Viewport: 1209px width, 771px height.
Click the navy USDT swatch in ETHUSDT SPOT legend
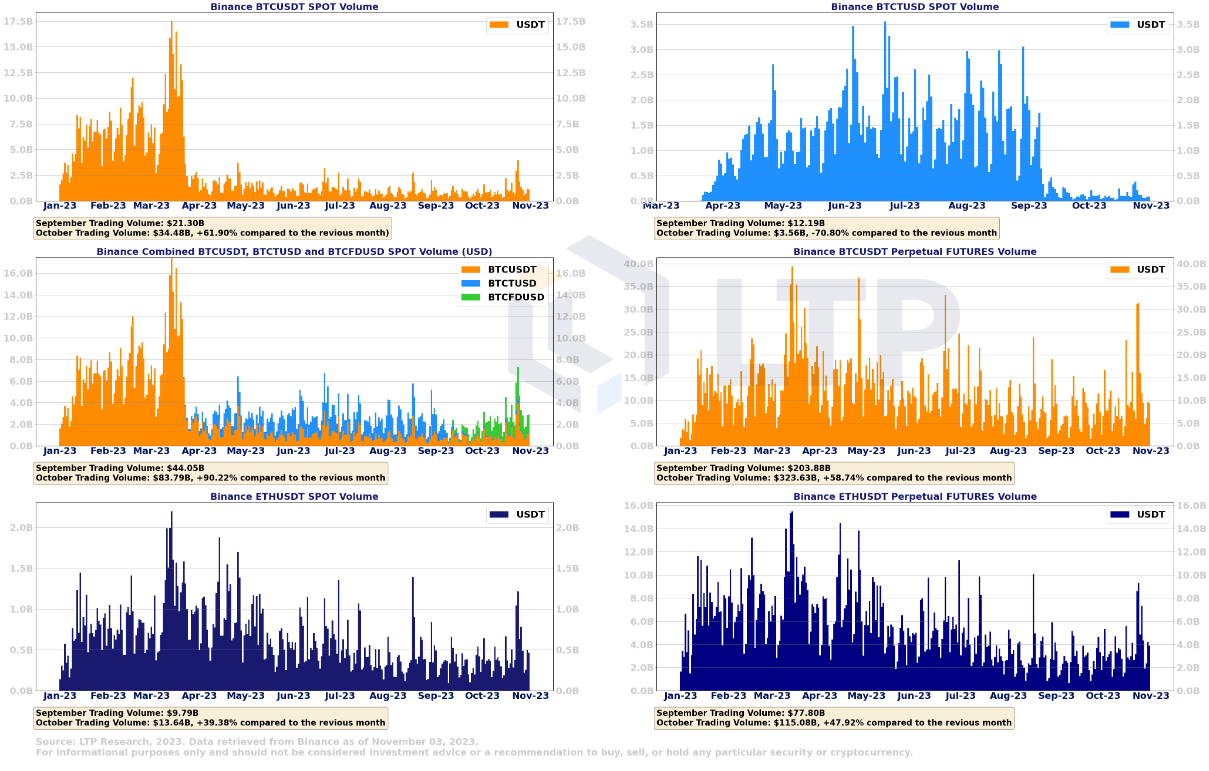[499, 515]
